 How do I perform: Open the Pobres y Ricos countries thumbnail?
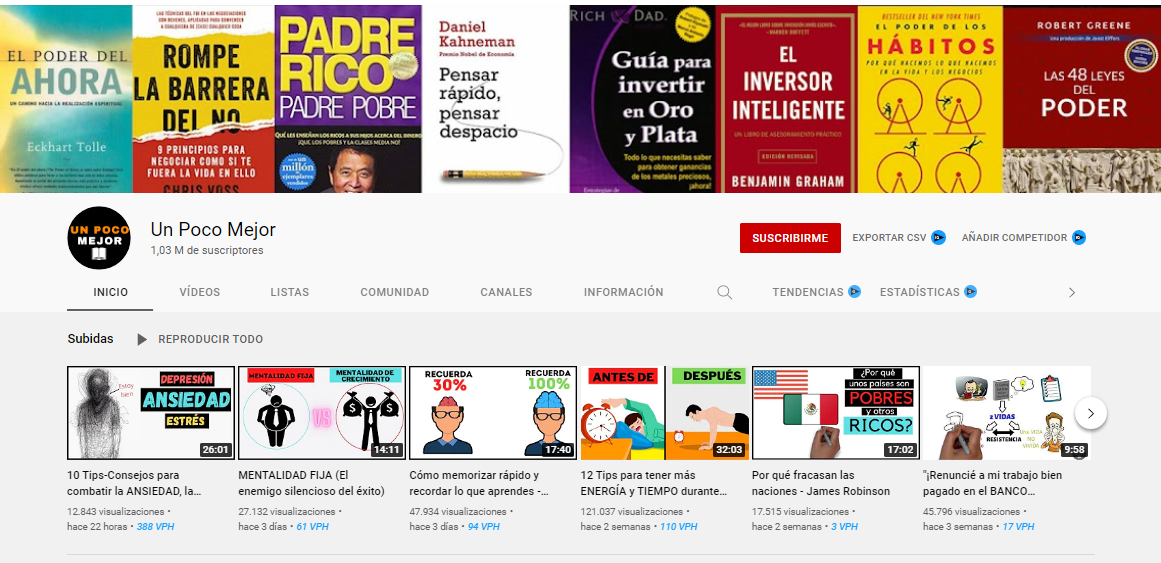point(836,413)
